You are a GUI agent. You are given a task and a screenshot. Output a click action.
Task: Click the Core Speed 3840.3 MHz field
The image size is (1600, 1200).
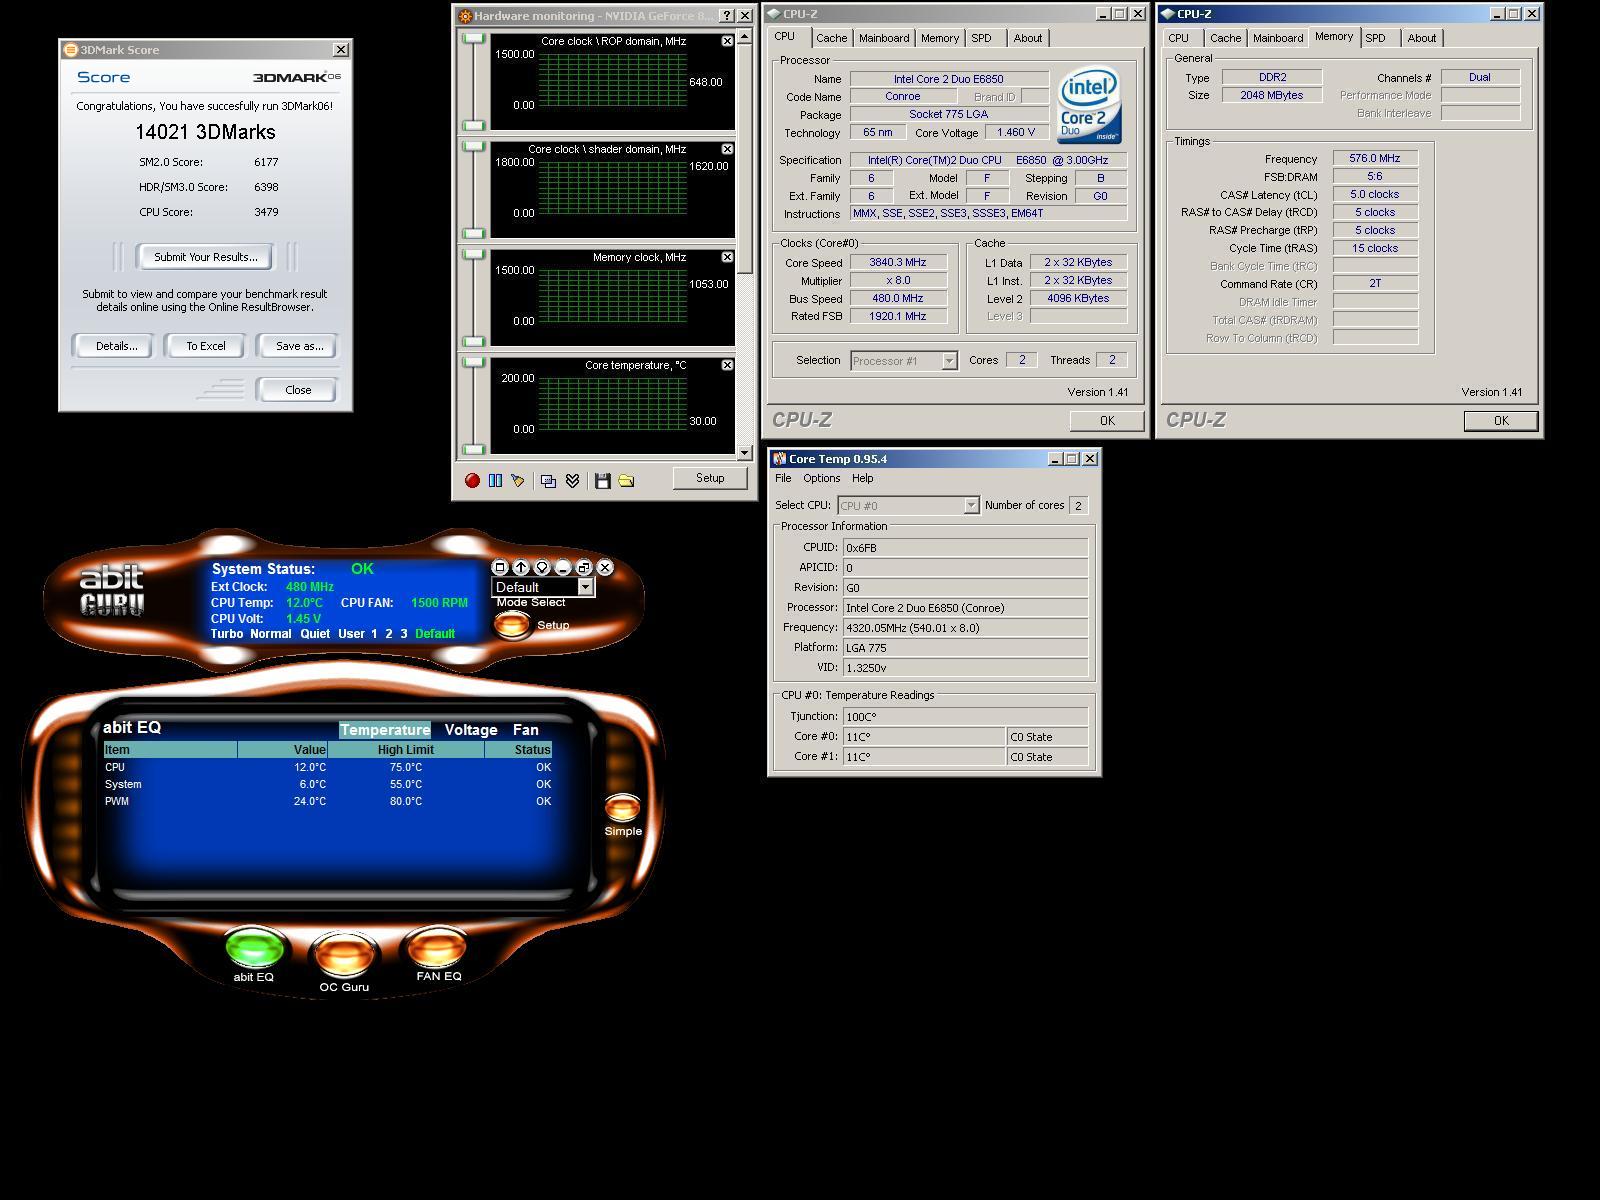pos(898,263)
